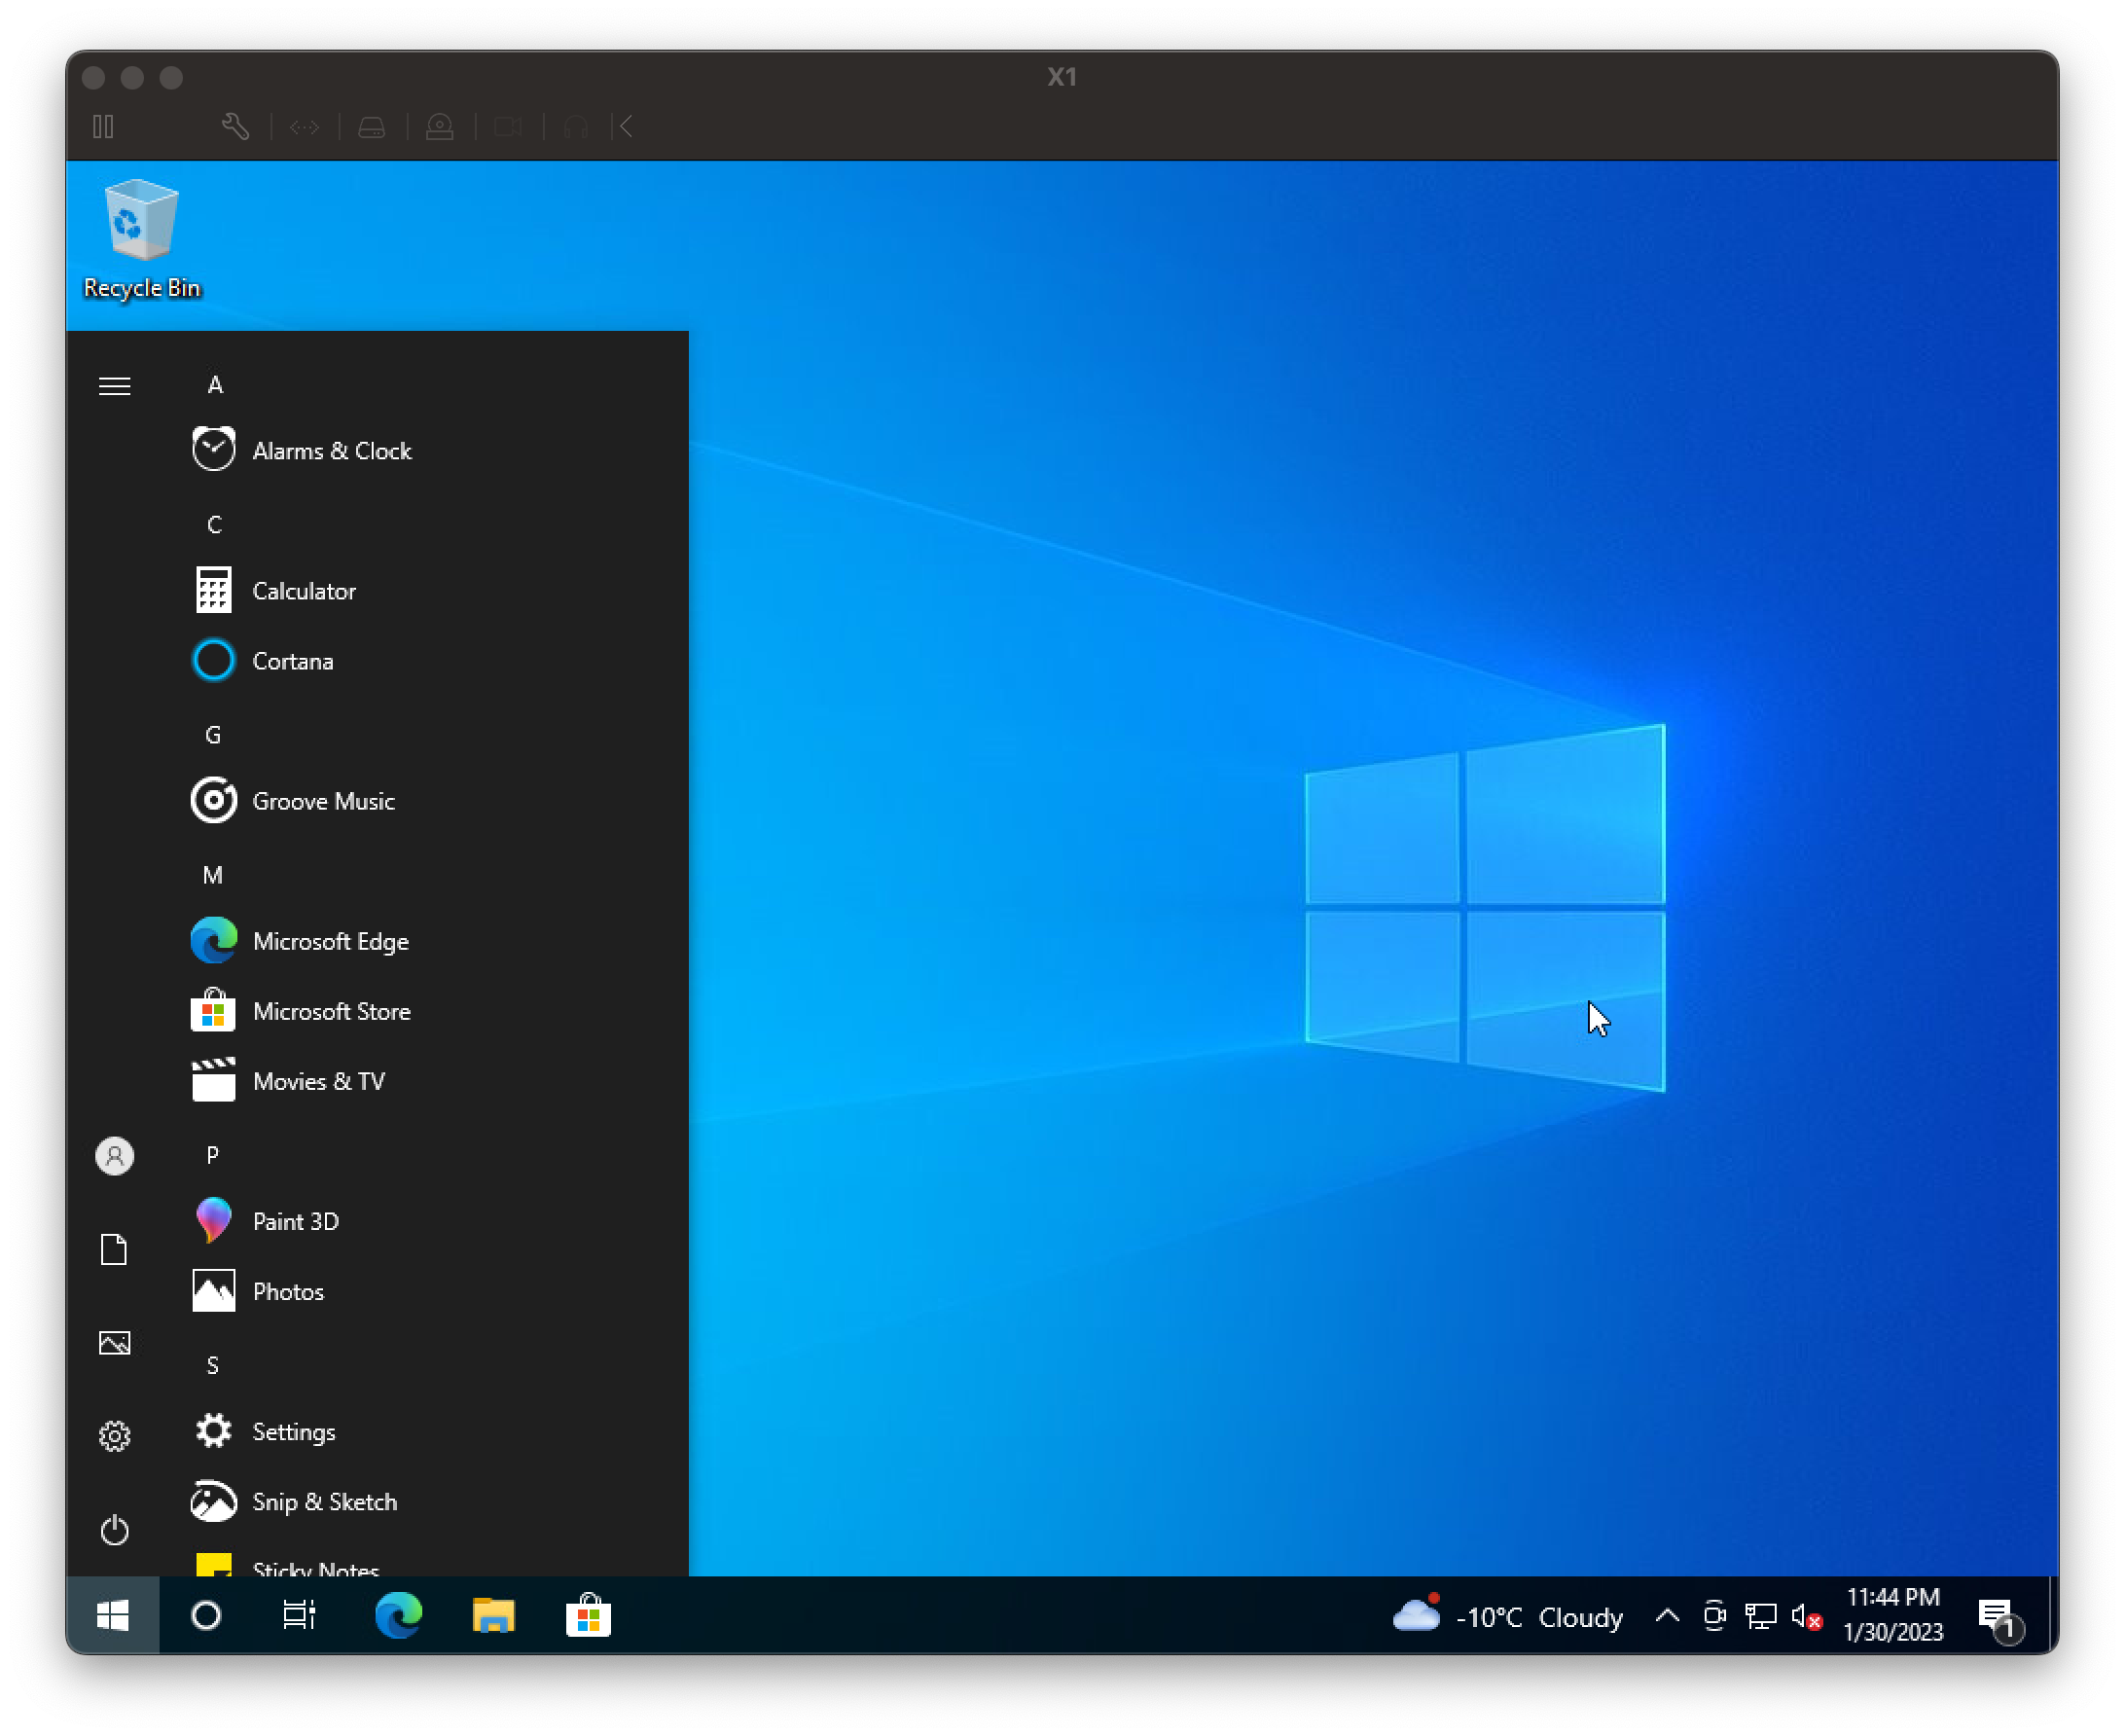Click the letter M section header
2125x1736 pixels.
click(x=213, y=875)
